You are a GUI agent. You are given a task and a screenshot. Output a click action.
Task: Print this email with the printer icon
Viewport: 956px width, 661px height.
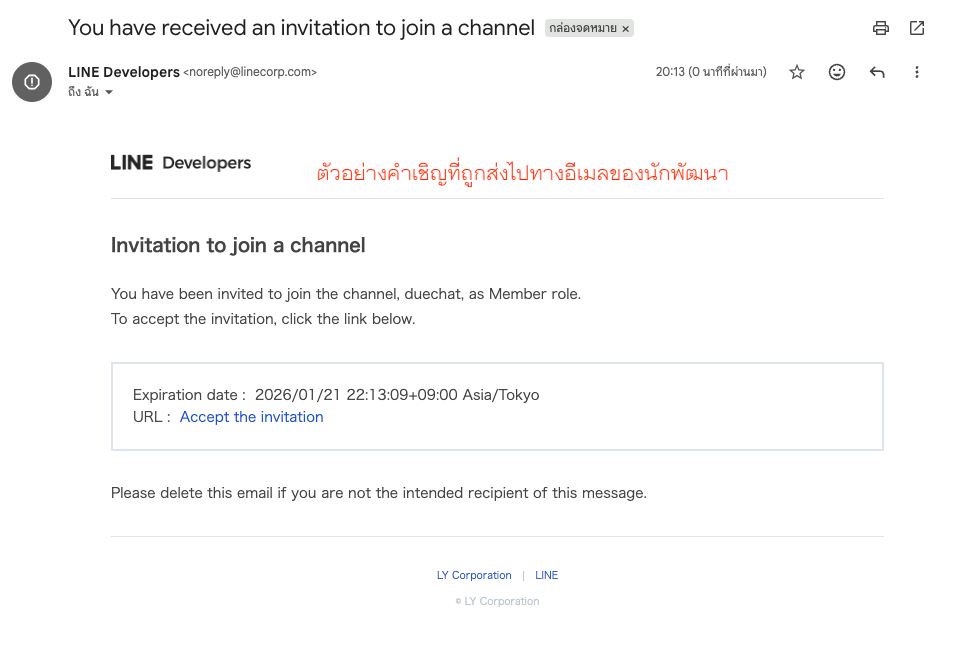pos(880,28)
